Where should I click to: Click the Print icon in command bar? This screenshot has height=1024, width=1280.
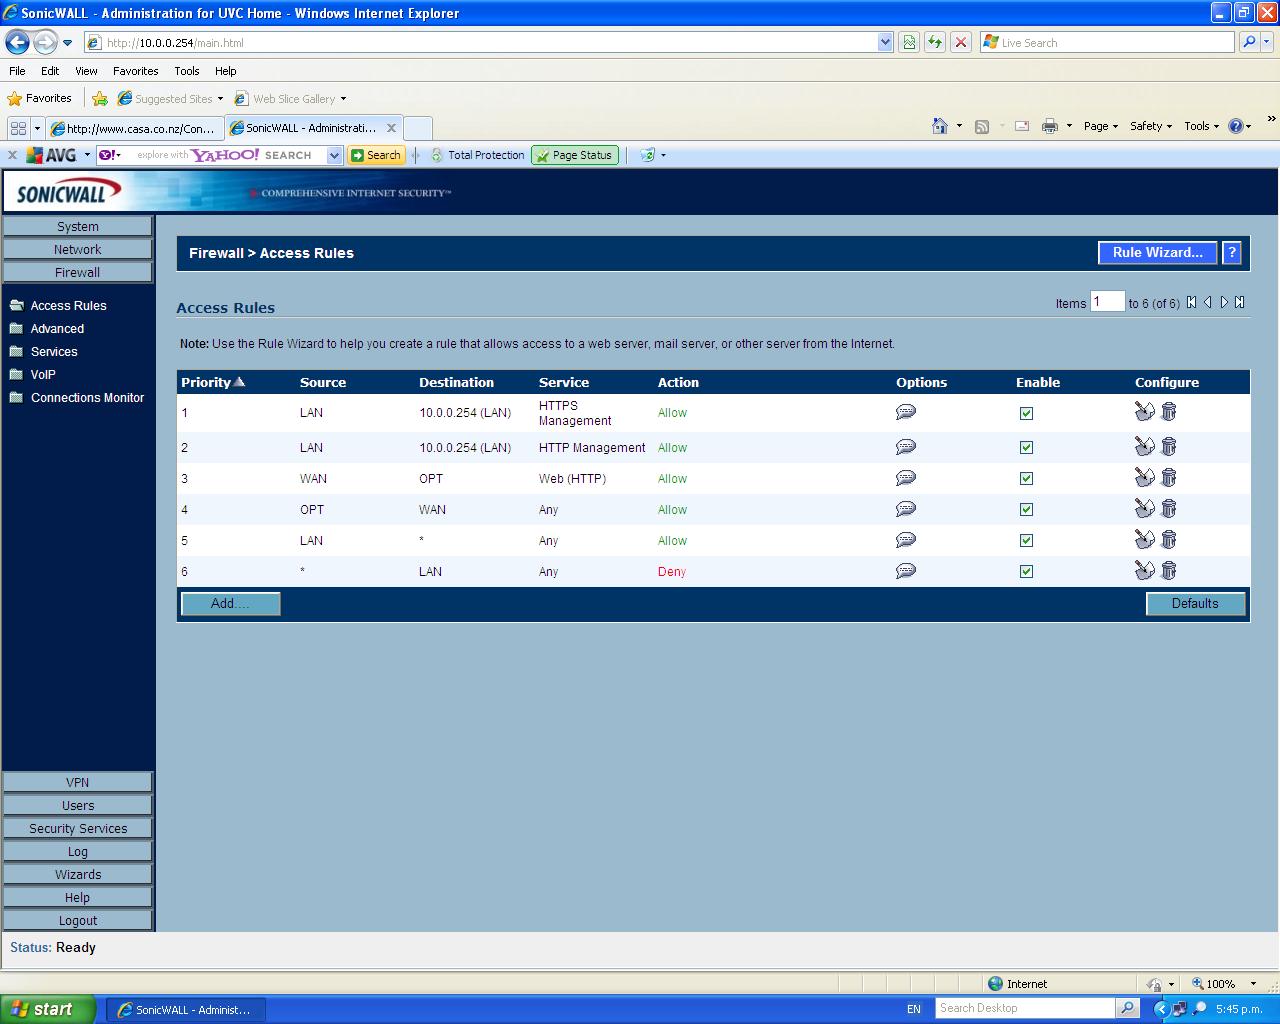[x=1049, y=126]
